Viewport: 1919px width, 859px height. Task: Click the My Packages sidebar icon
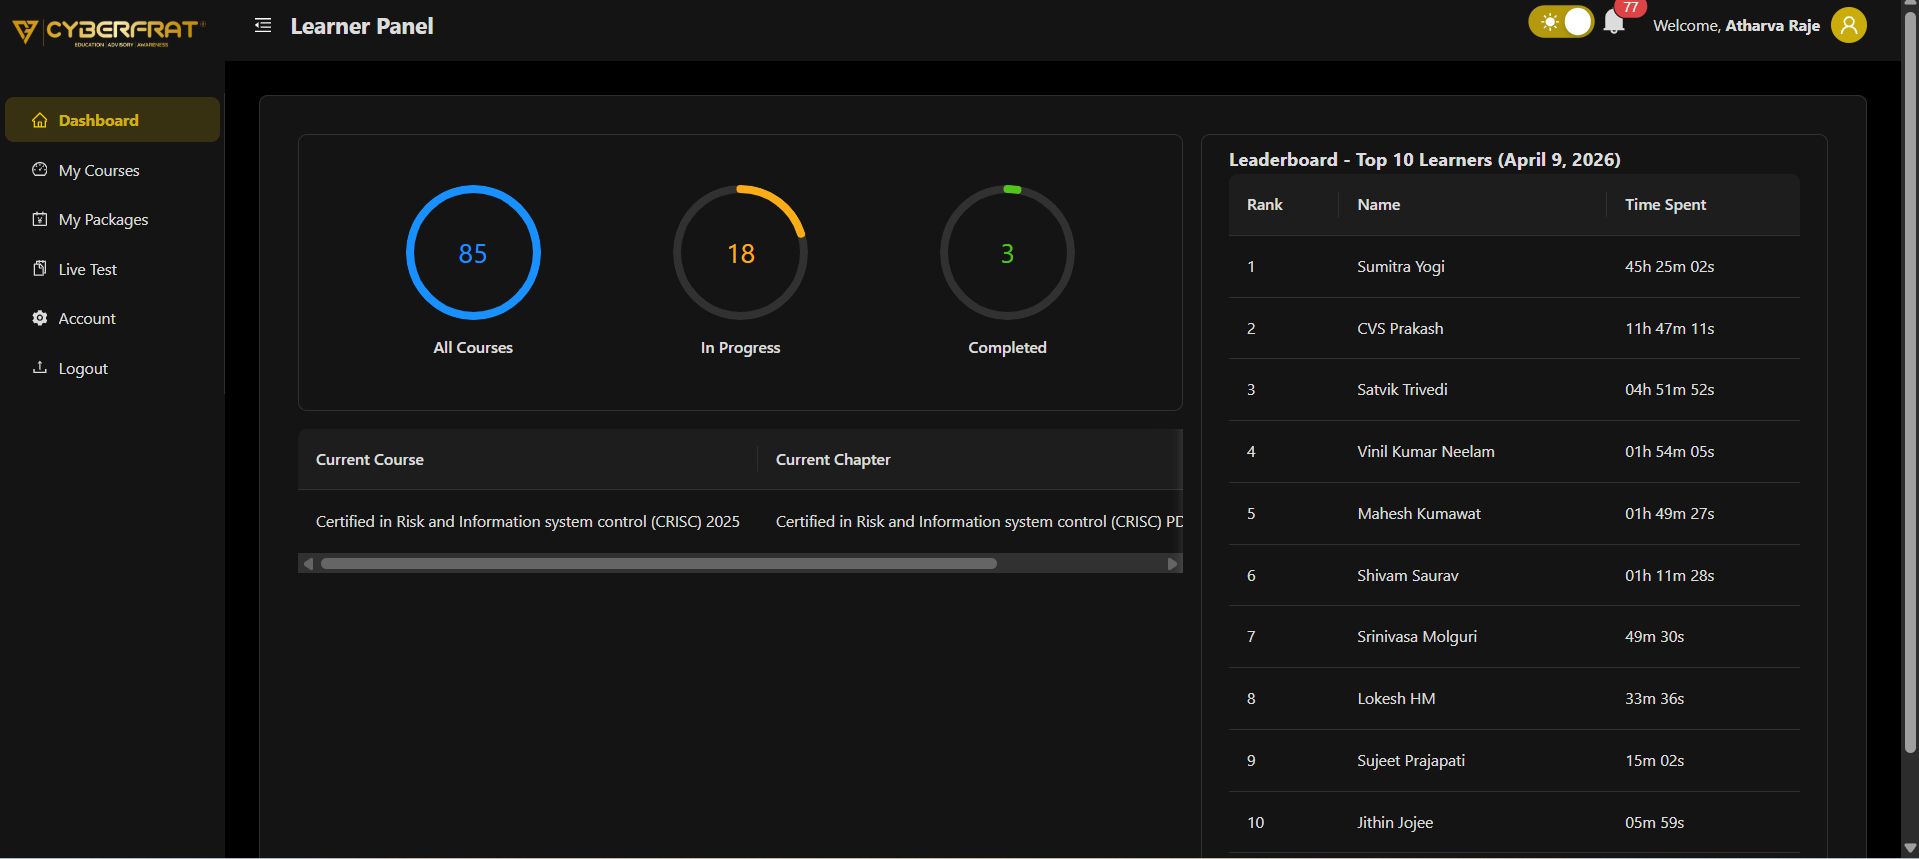(40, 219)
